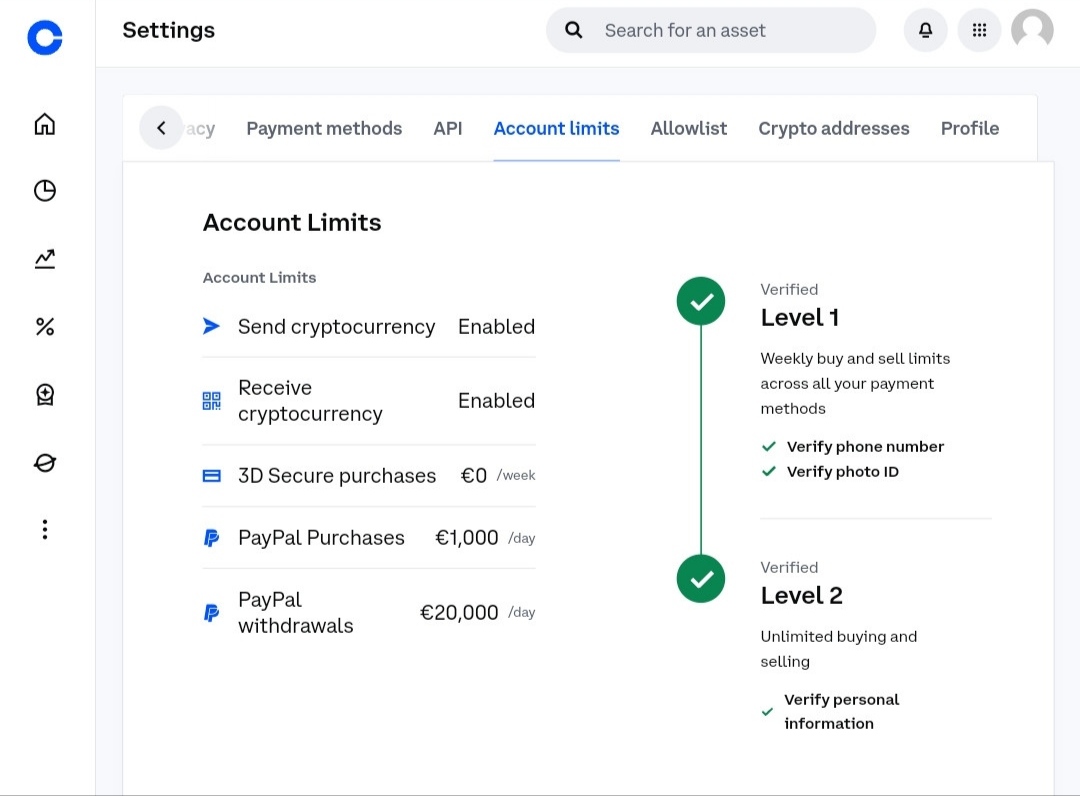Screen dimensions: 1080x796
Task: Go to Home via sidebar house icon
Action: click(x=45, y=124)
